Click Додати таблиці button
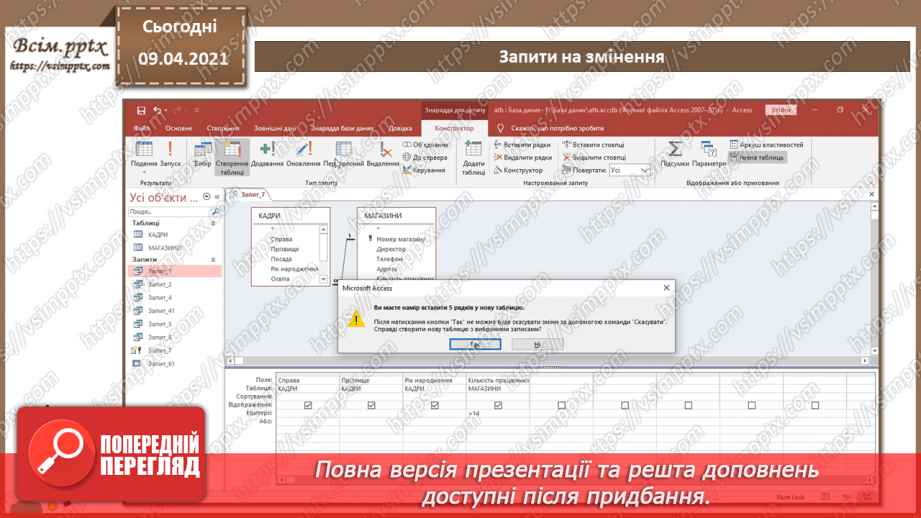921x518 pixels. click(473, 157)
